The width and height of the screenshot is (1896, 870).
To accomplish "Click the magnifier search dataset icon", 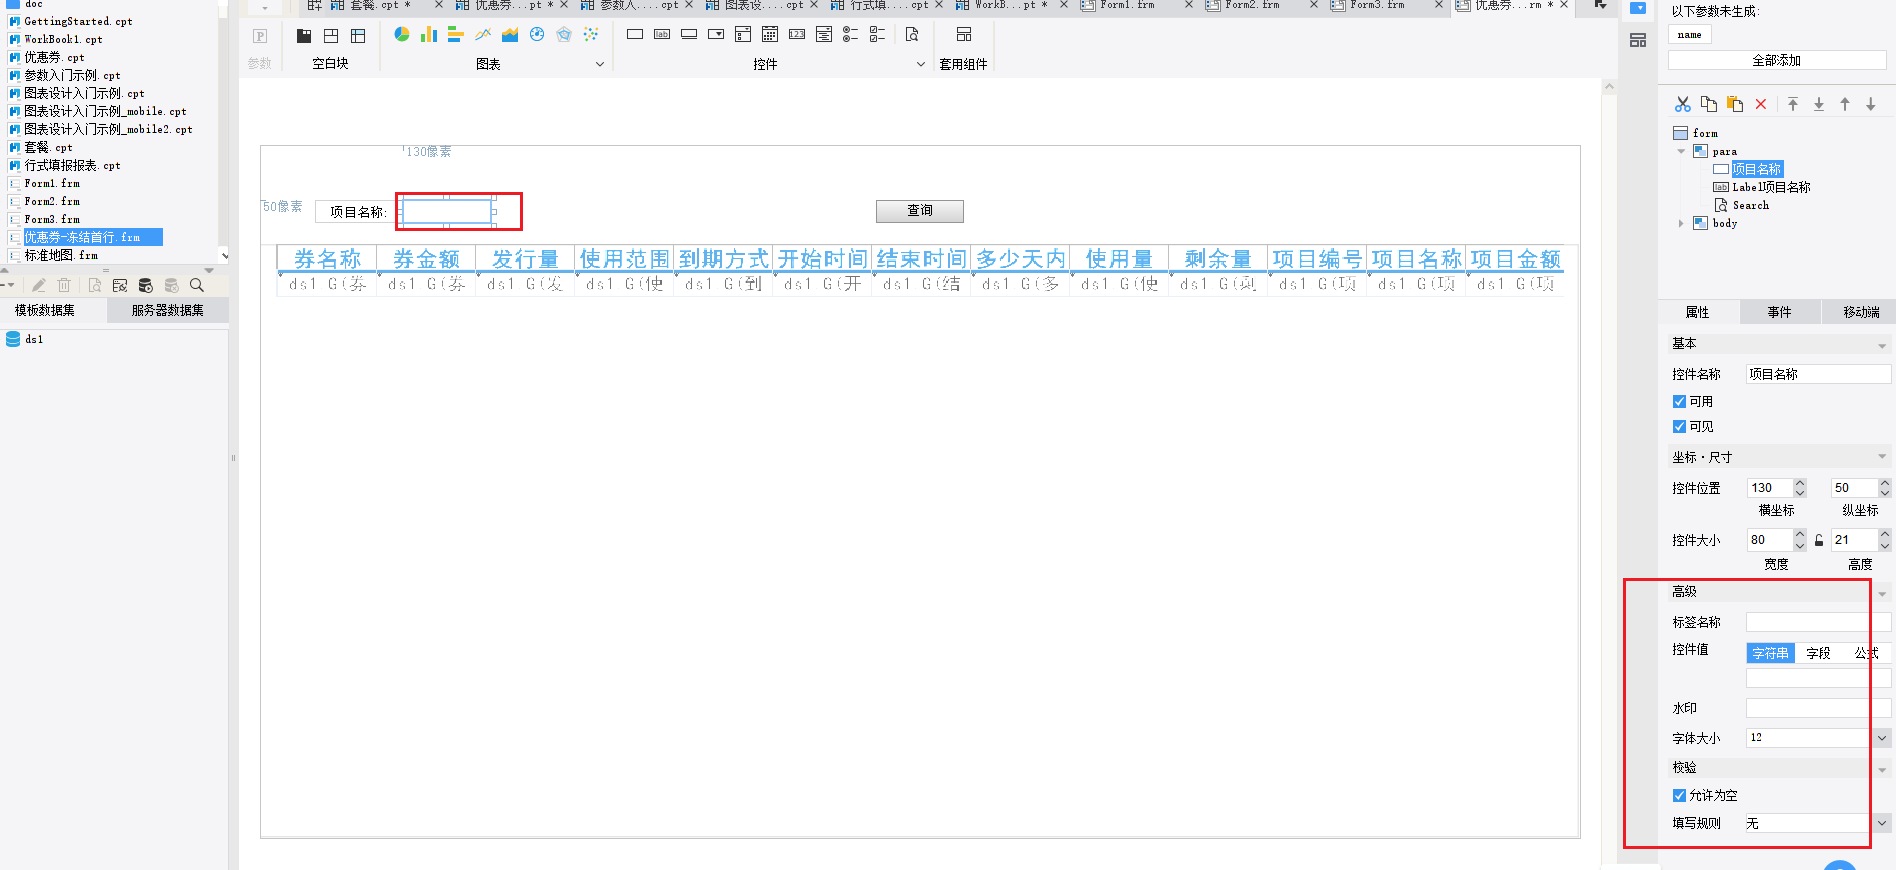I will coord(197,285).
